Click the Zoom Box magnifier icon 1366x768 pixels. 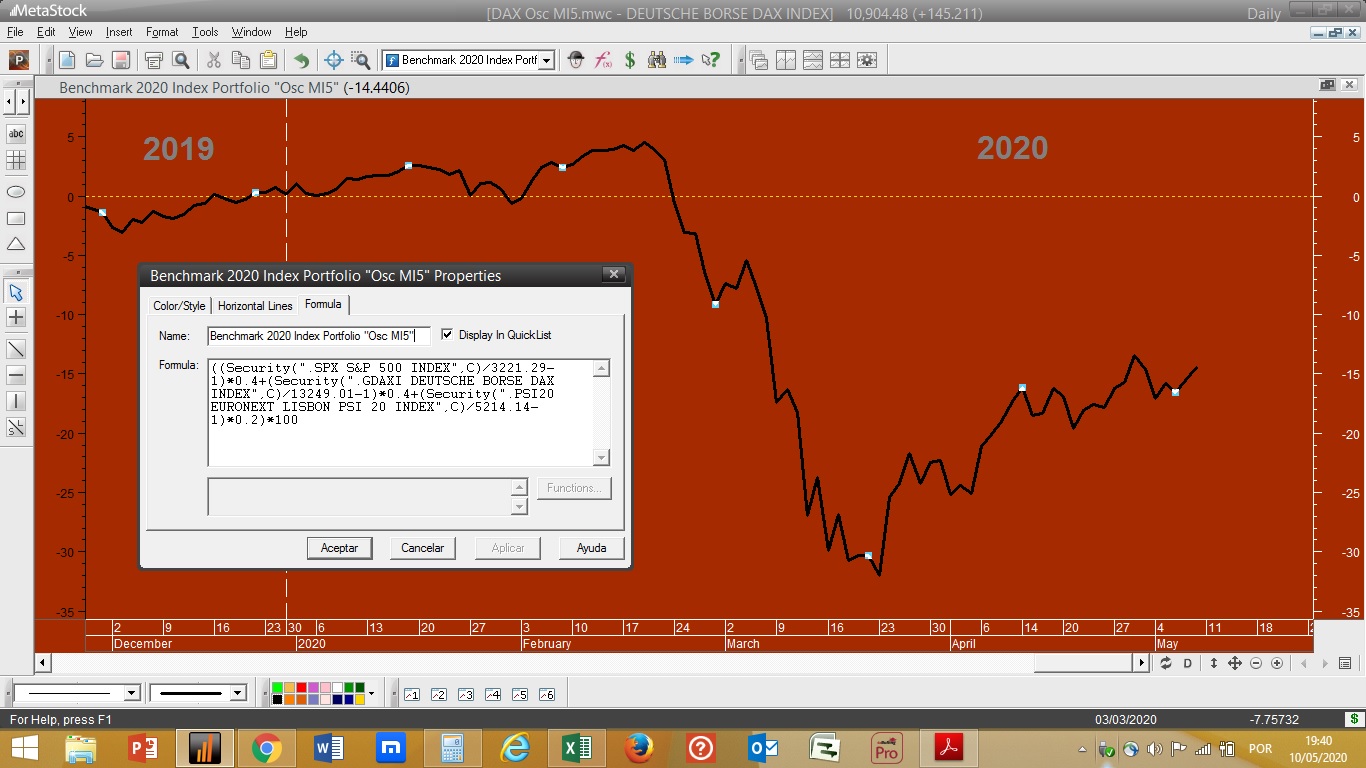click(360, 60)
